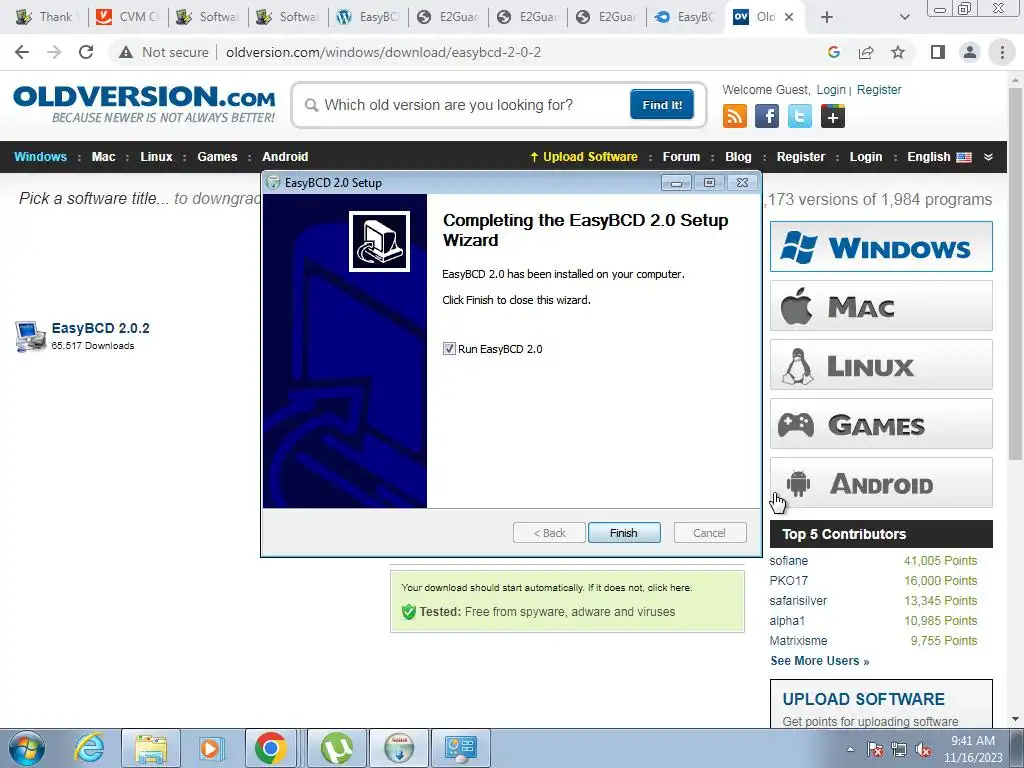This screenshot has width=1024, height=768.
Task: Click Upload Software in the navigation bar
Action: (583, 157)
